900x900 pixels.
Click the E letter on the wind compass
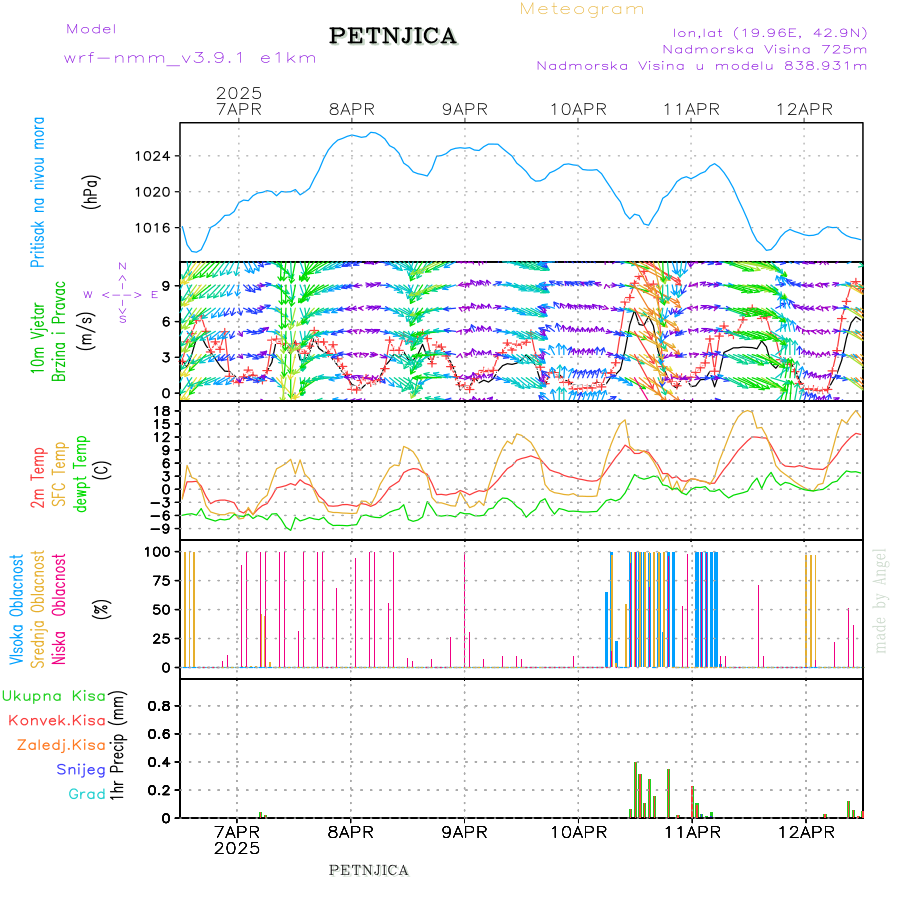point(154,295)
